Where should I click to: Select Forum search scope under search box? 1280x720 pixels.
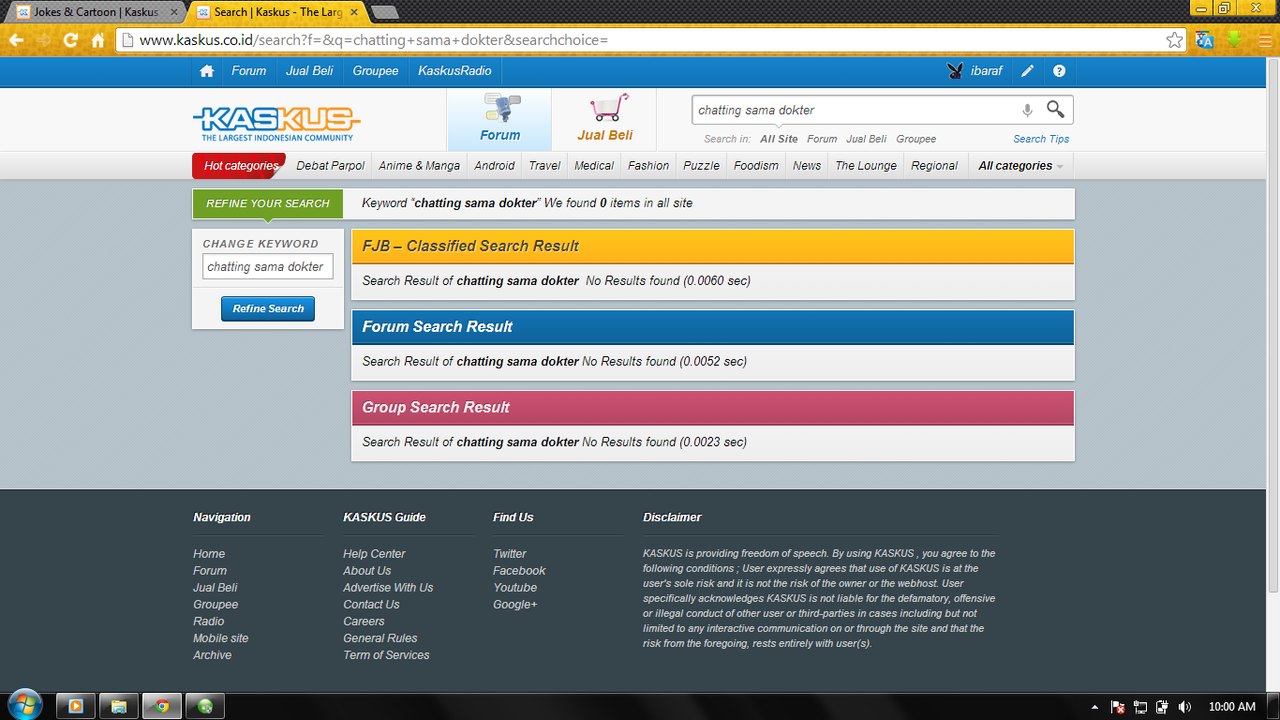pos(822,139)
